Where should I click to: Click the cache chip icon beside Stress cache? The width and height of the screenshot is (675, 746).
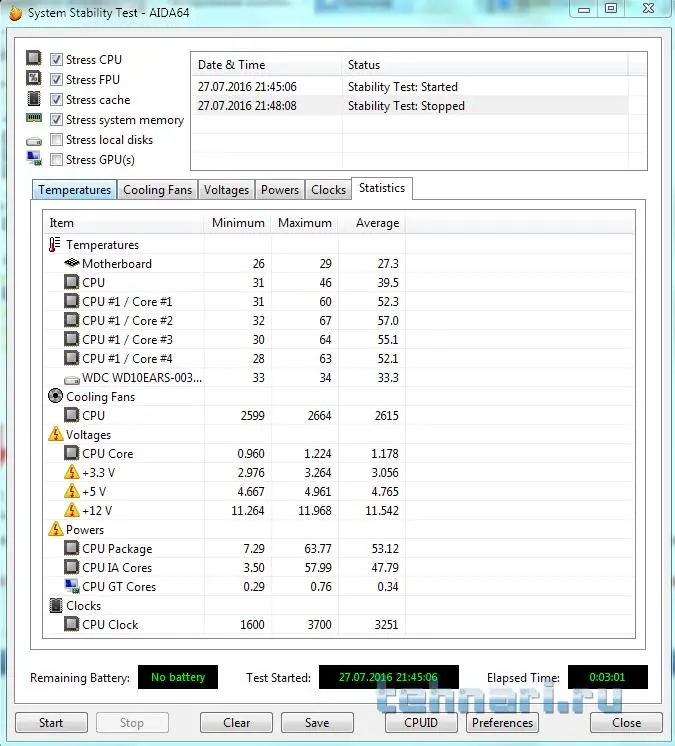click(34, 98)
